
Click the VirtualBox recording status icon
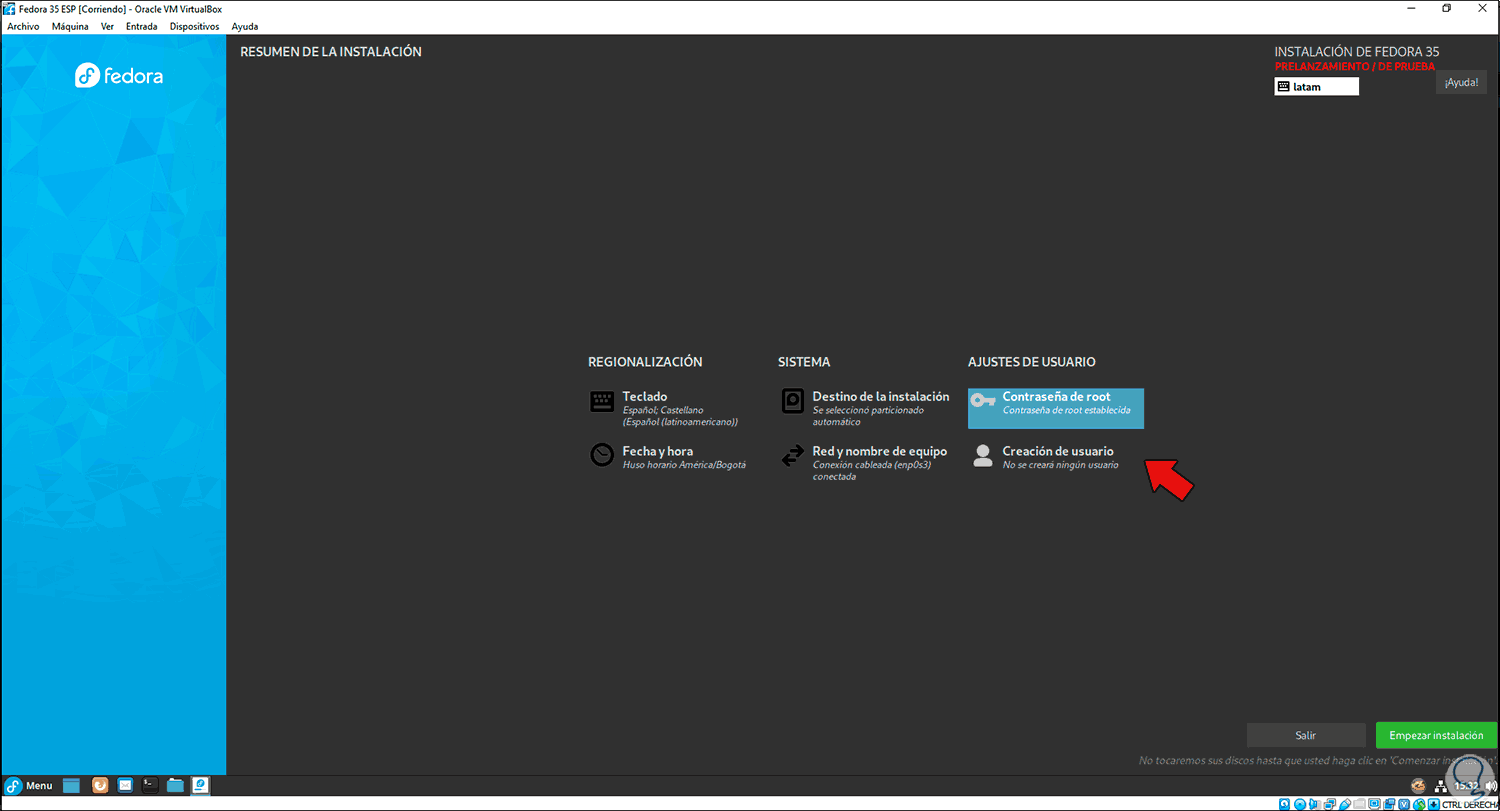(1390, 804)
